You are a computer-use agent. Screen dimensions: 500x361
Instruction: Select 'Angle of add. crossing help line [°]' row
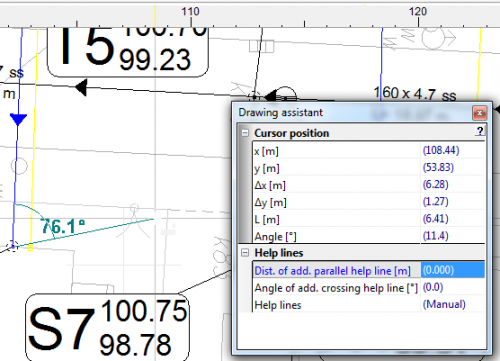tap(369, 288)
